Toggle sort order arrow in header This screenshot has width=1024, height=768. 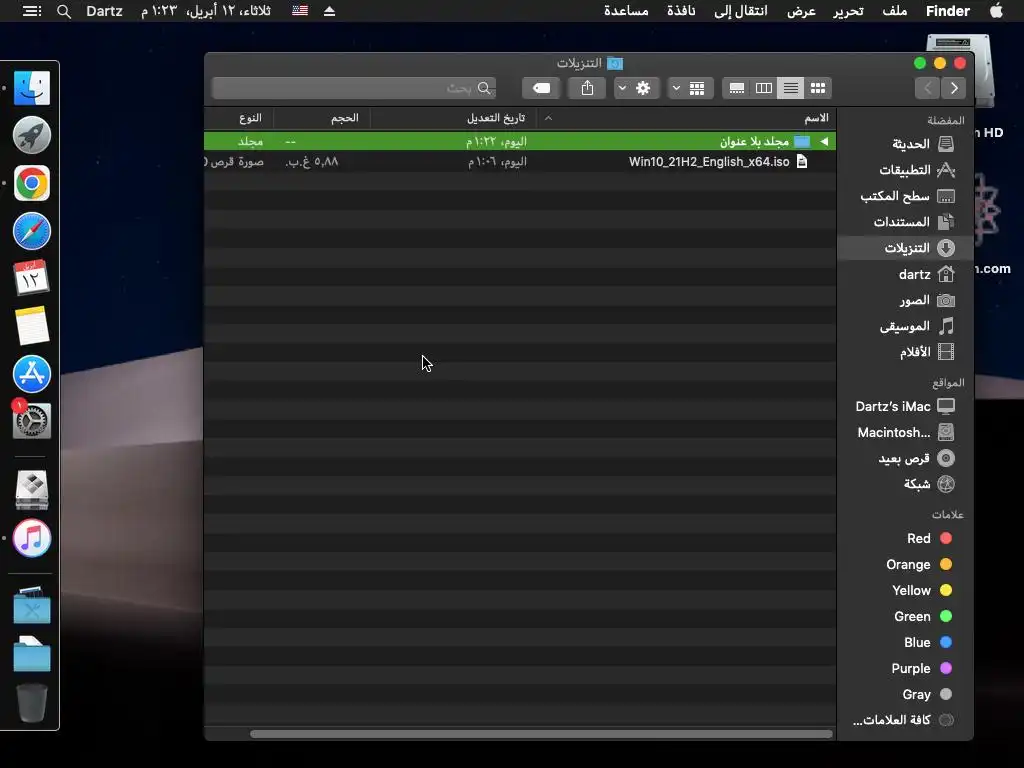coord(548,118)
